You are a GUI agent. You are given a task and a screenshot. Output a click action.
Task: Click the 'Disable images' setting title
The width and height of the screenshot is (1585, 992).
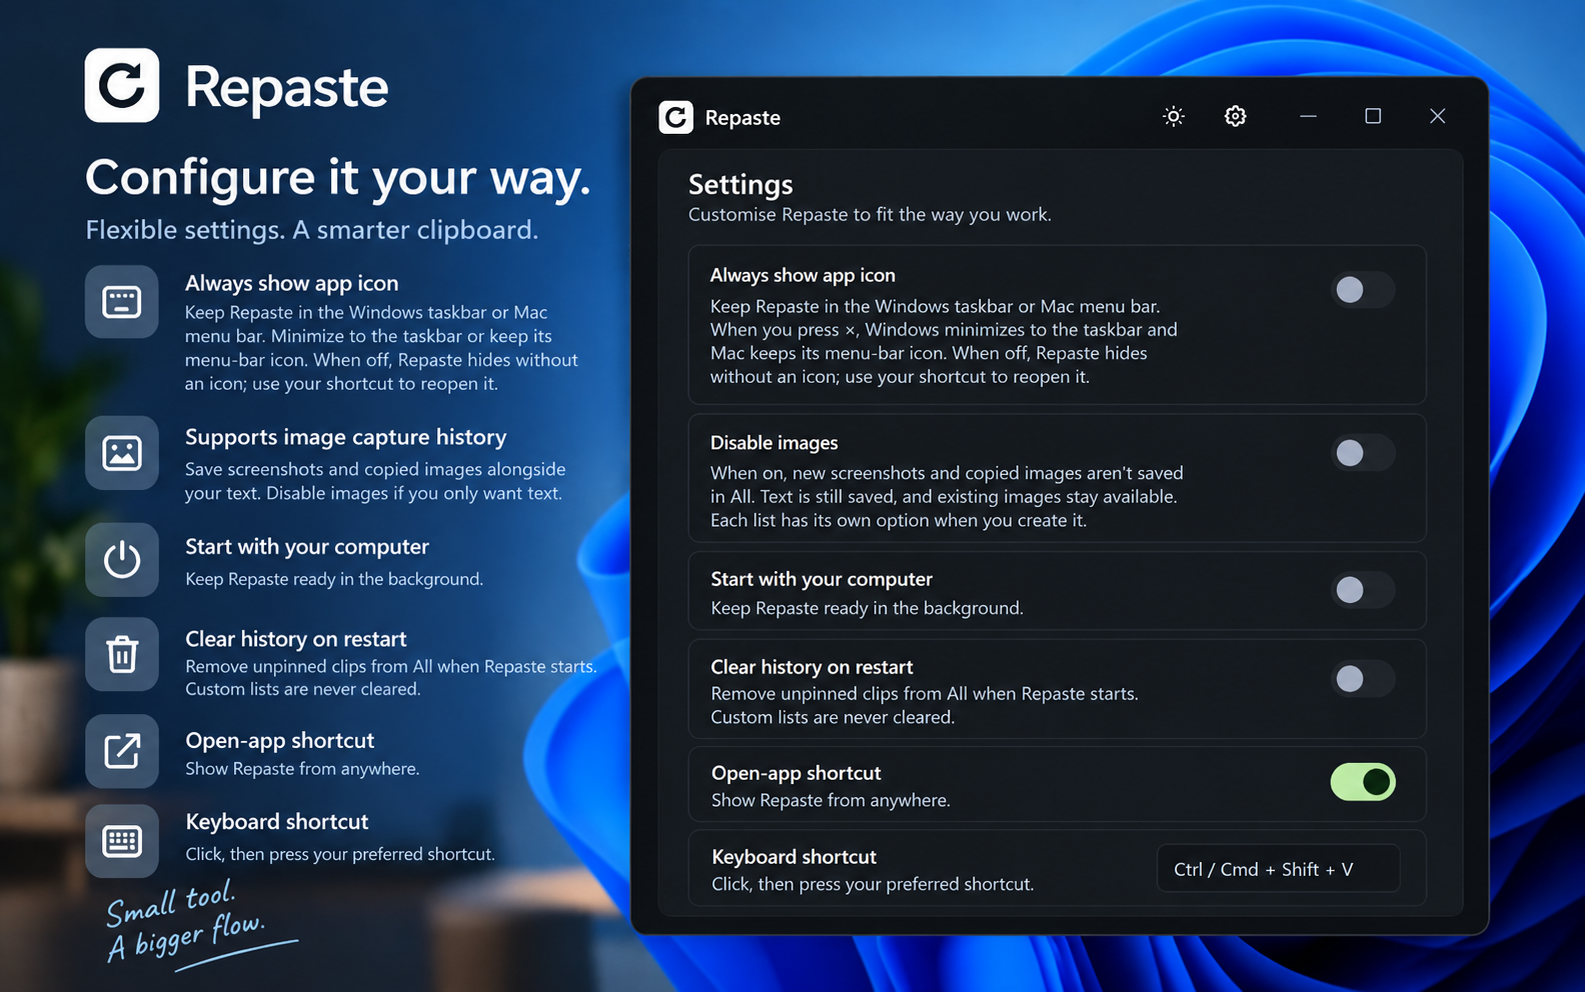pos(774,443)
